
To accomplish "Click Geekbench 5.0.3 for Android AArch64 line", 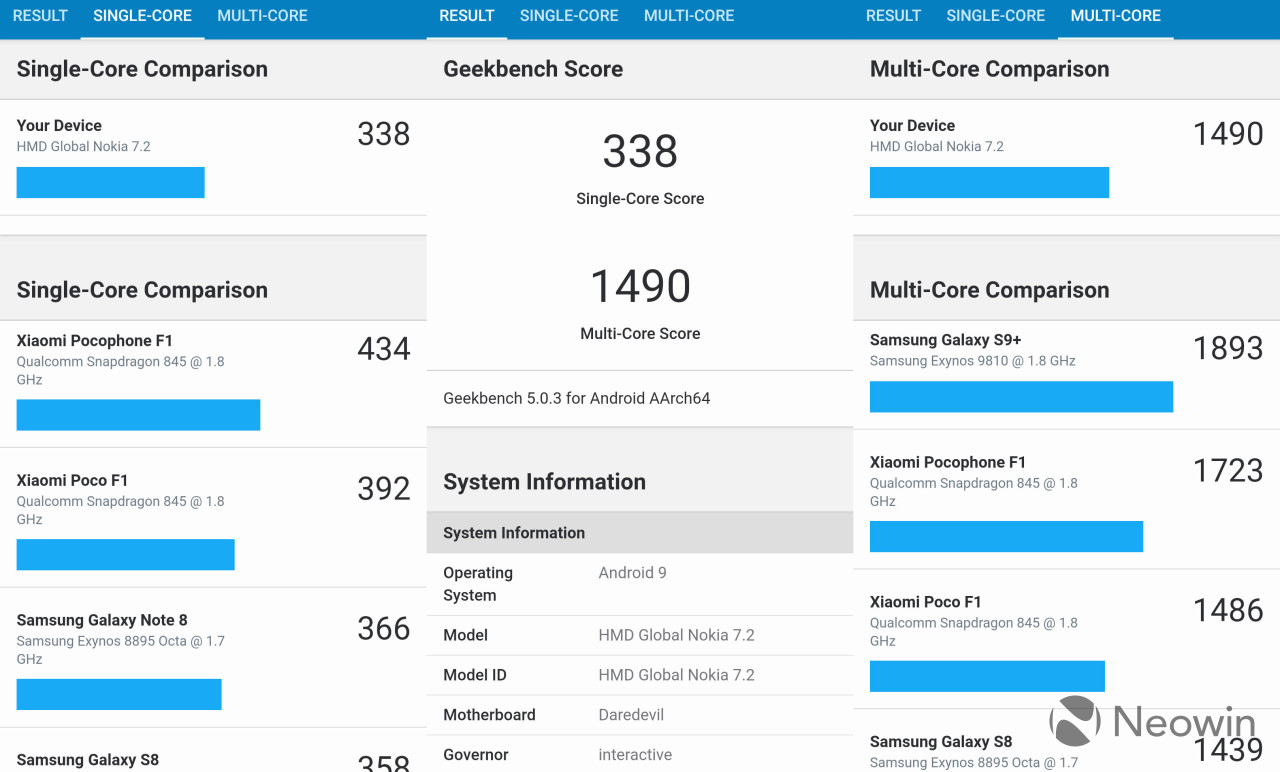I will (577, 398).
